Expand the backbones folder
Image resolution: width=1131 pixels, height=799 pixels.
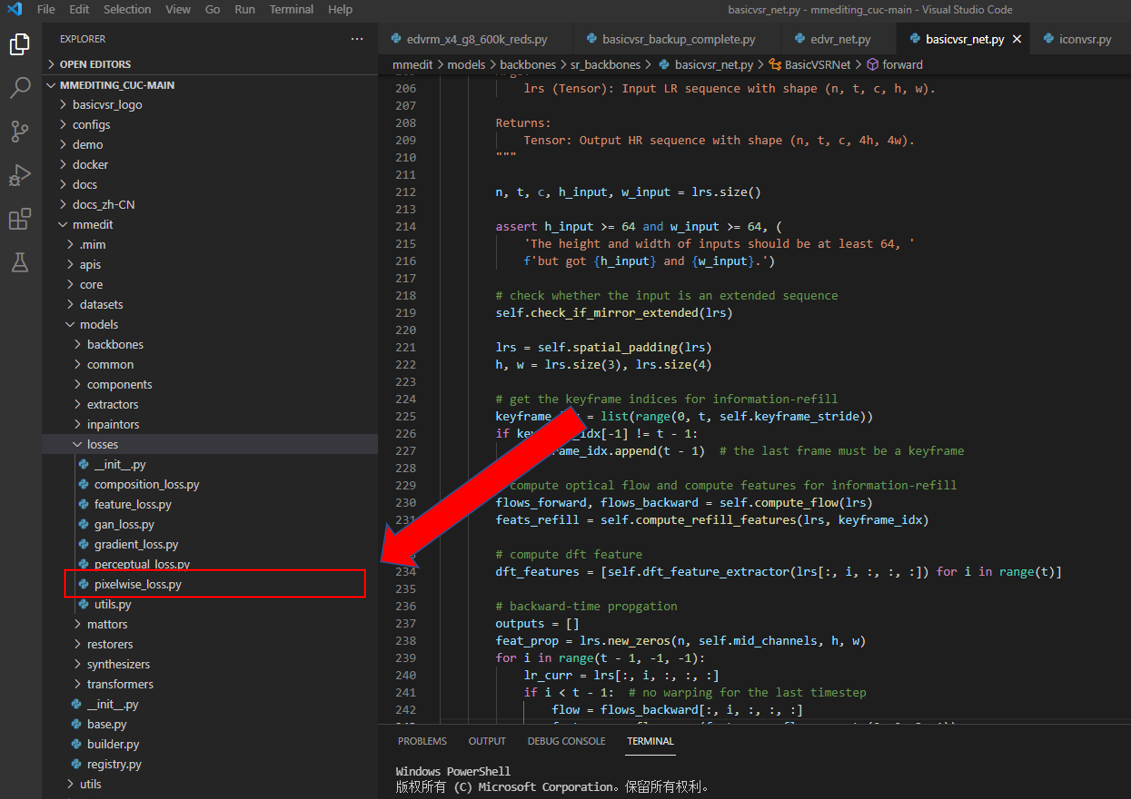210,345
